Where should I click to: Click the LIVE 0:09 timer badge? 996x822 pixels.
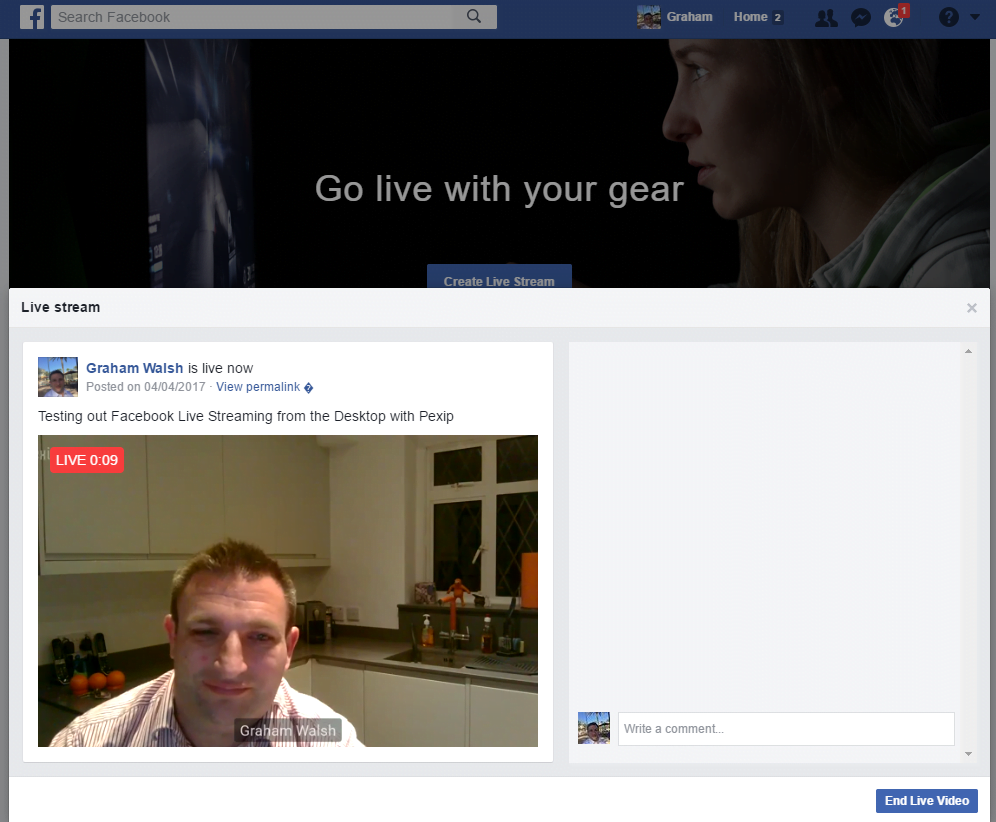(87, 460)
